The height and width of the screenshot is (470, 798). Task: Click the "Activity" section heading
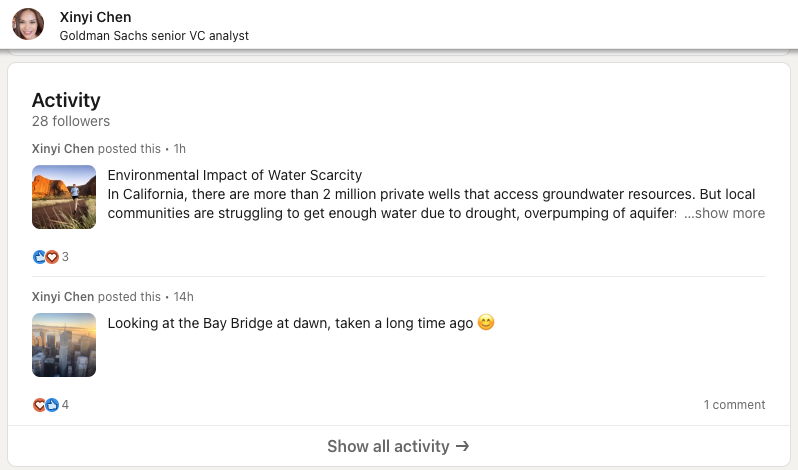(66, 100)
